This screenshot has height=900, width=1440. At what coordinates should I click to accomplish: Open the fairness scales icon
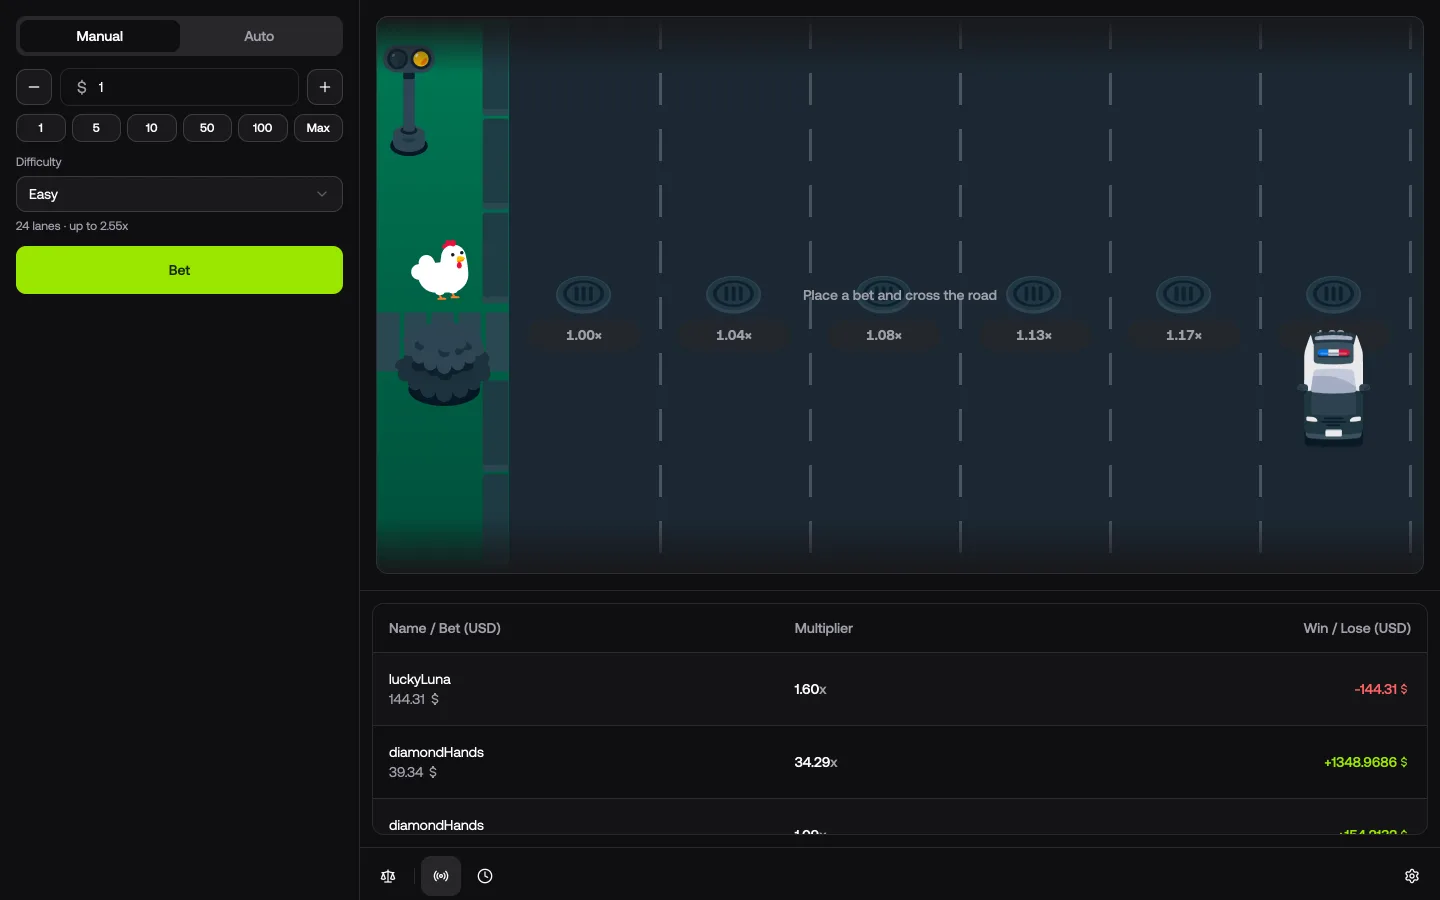pyautogui.click(x=389, y=876)
